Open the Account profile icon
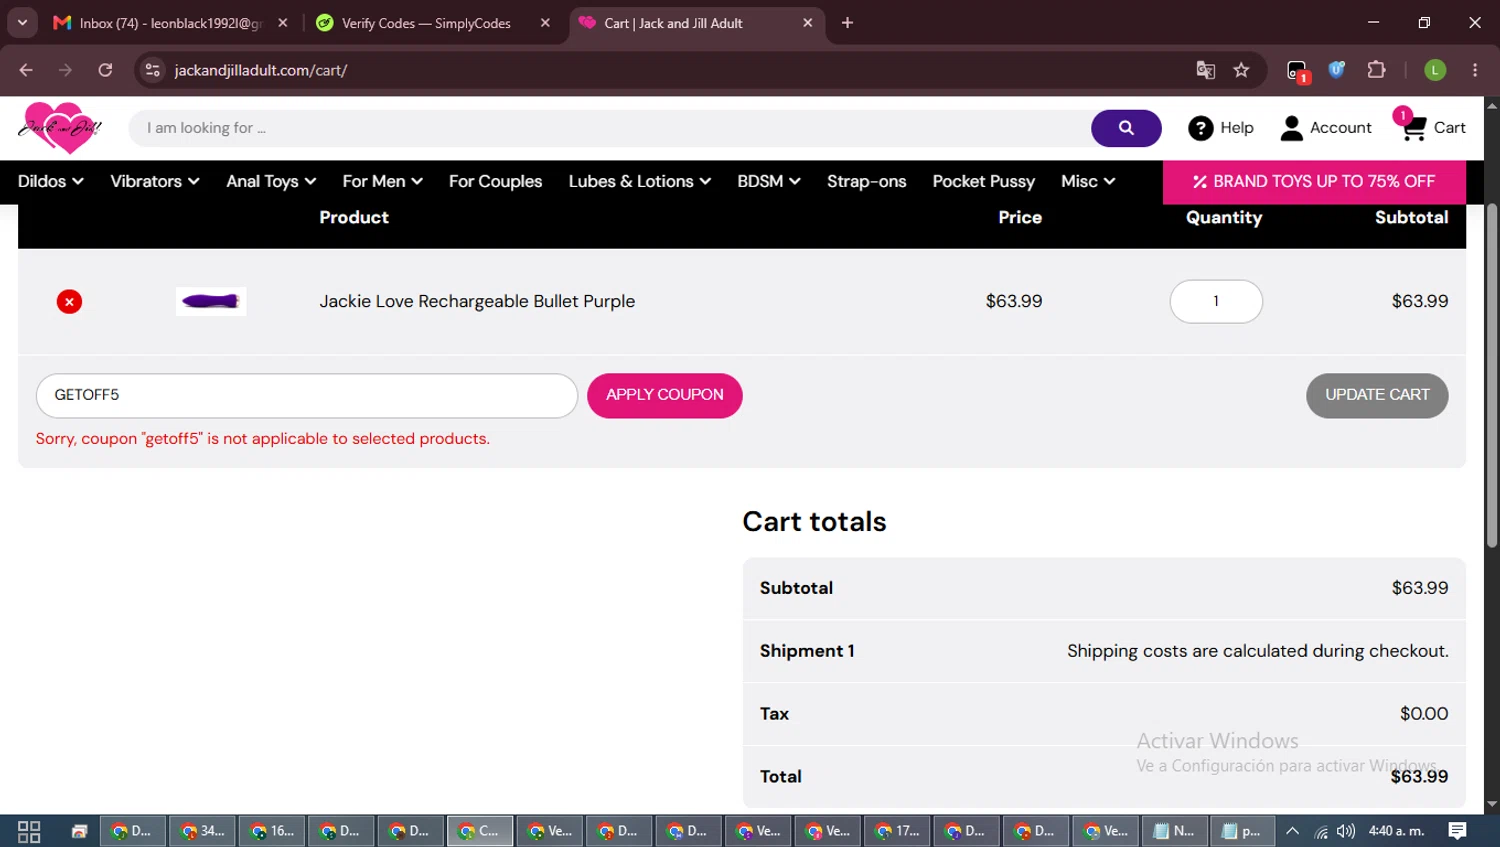Viewport: 1500px width, 847px height. click(x=1292, y=128)
